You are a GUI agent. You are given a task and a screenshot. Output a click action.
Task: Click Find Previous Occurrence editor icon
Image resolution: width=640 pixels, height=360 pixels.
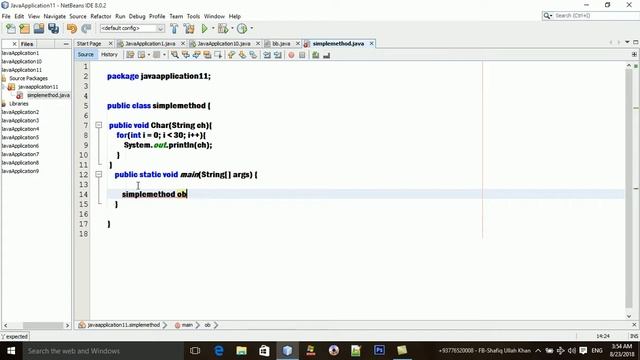point(186,55)
